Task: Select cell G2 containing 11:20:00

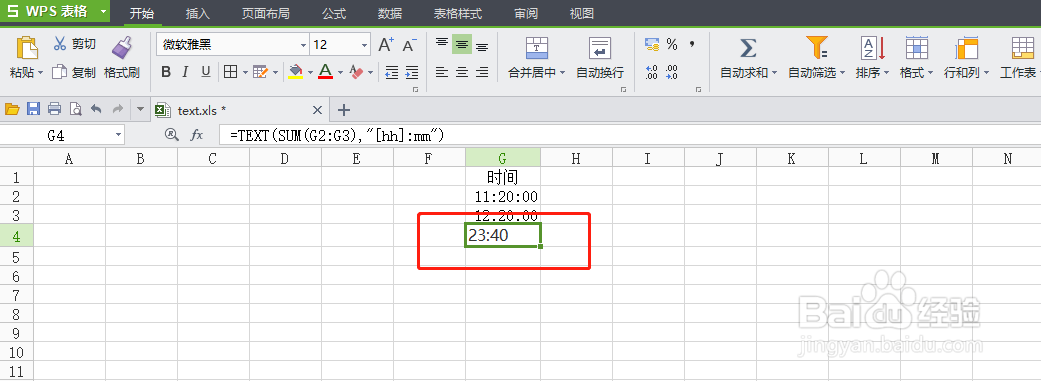Action: click(x=503, y=196)
